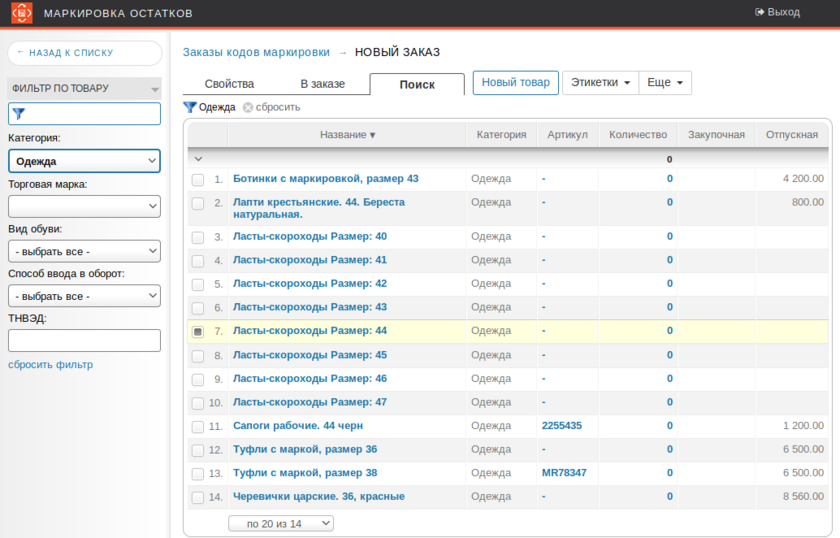Expand the header row chevron in table
Screen dimensions: 840x538
point(198,158)
